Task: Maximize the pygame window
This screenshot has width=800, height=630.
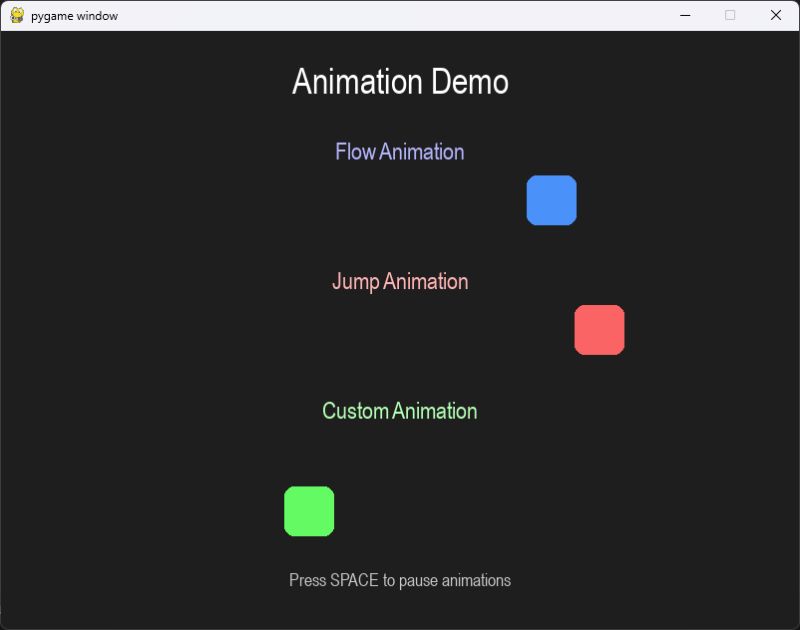Action: point(729,15)
